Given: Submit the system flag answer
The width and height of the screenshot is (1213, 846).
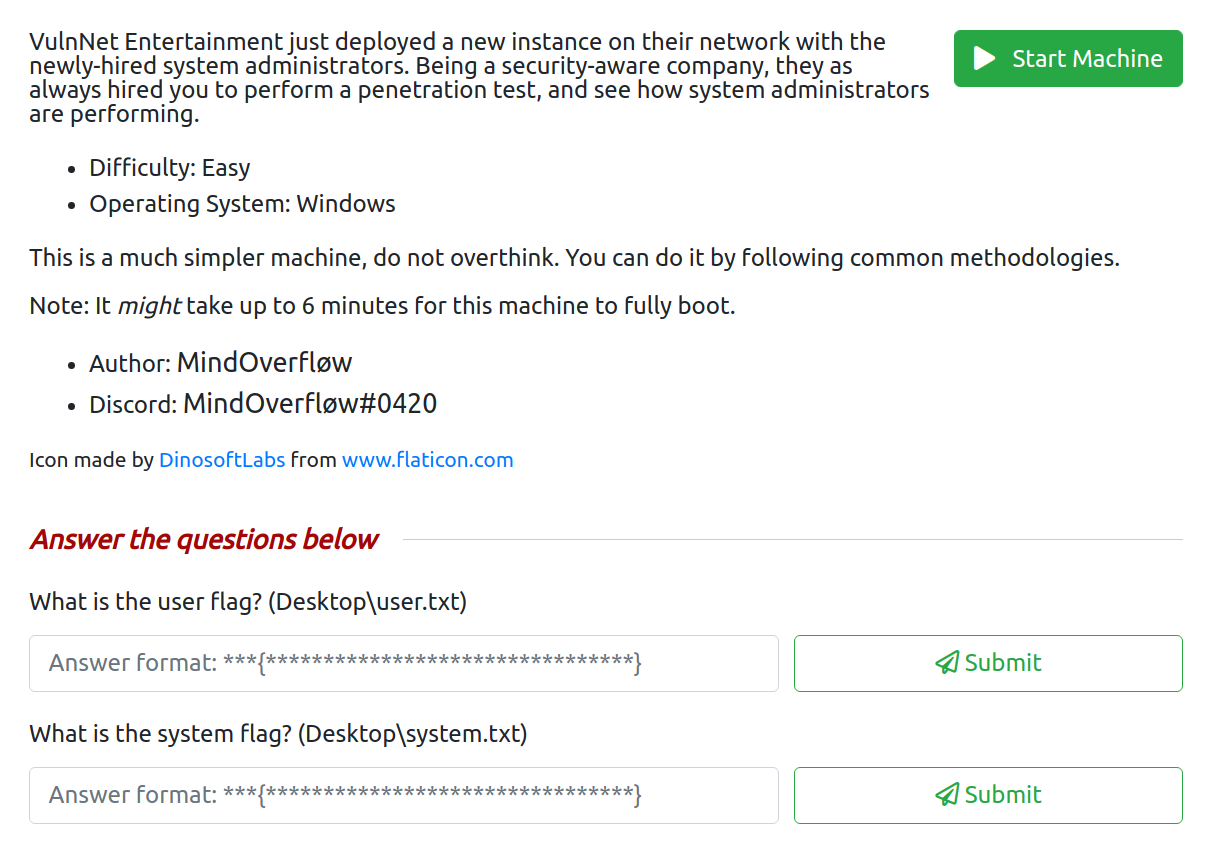Looking at the screenshot, I should 988,795.
